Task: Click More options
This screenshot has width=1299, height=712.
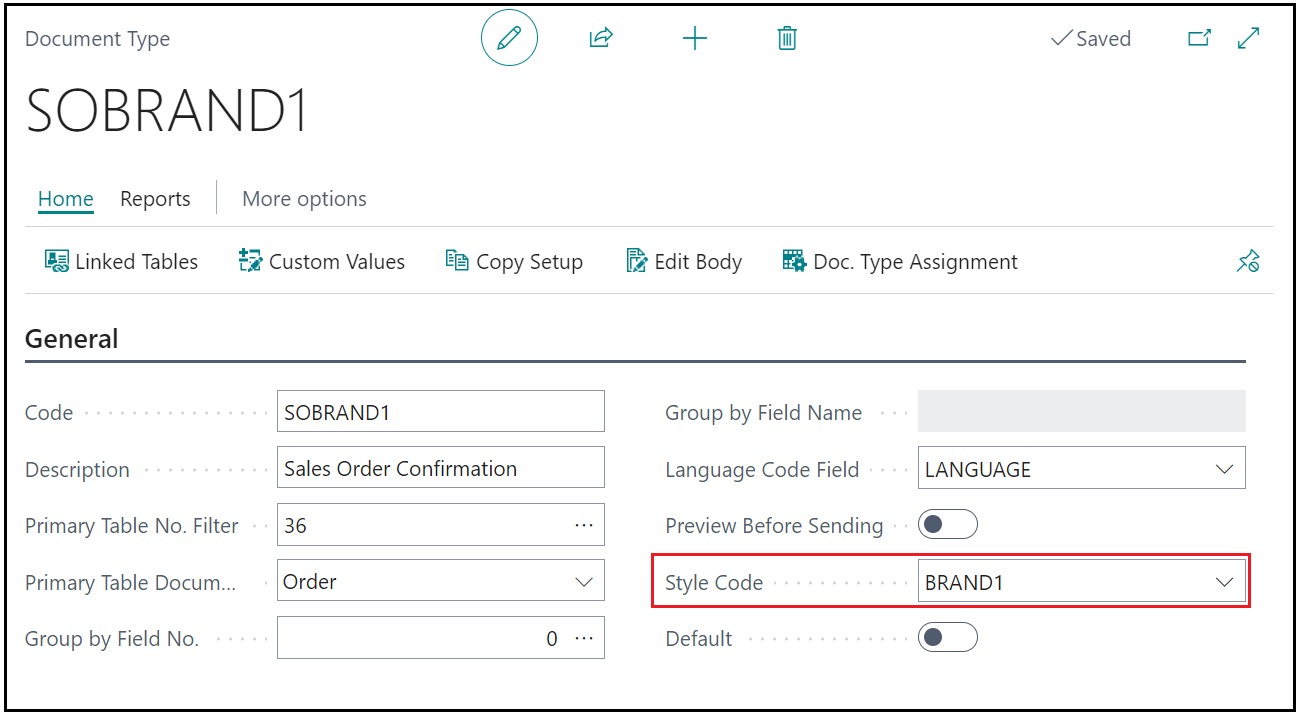Action: coord(304,199)
